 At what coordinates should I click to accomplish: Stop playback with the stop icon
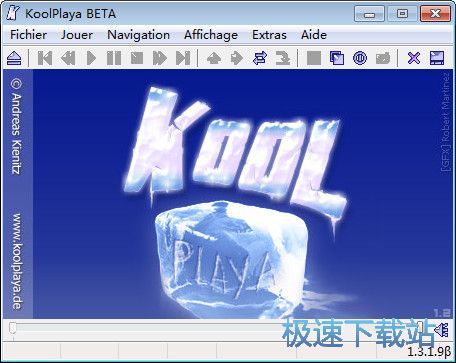click(x=137, y=58)
